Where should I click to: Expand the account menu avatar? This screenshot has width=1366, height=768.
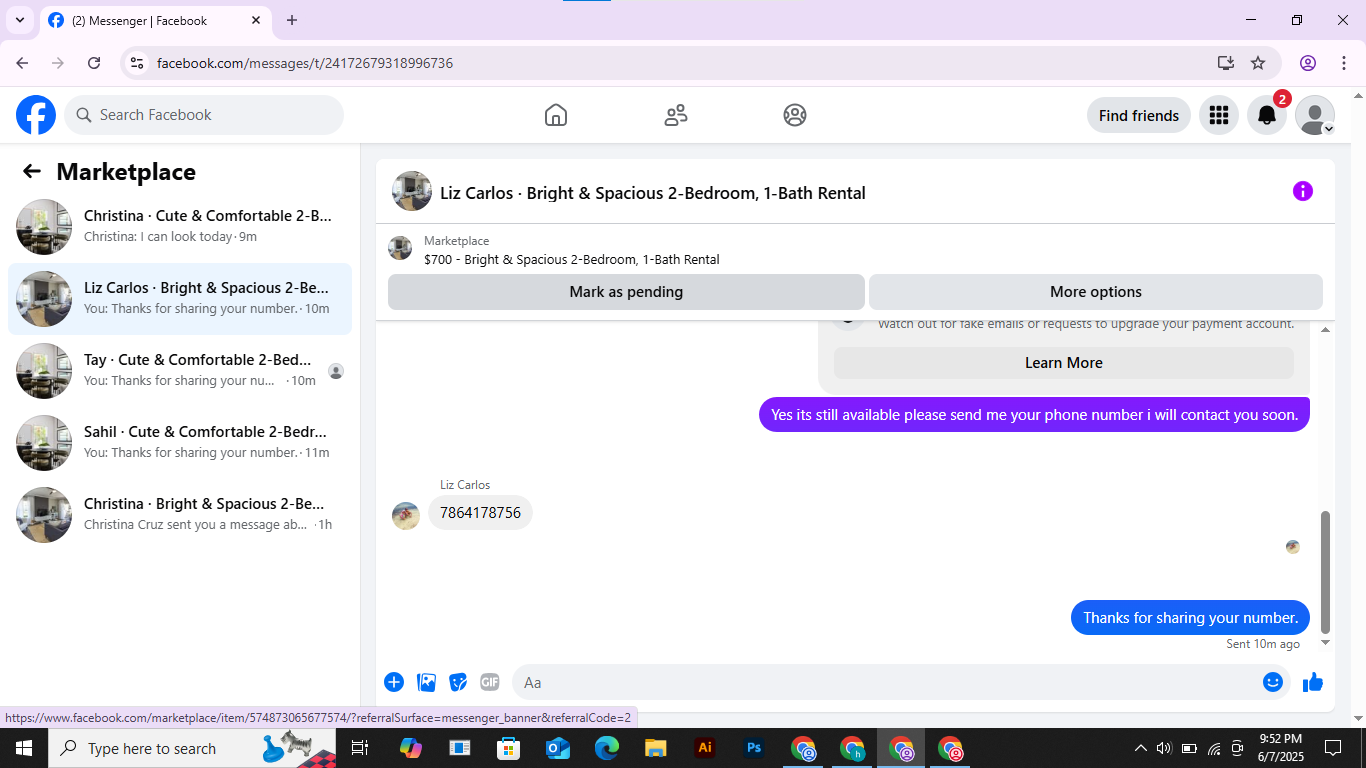pyautogui.click(x=1315, y=115)
